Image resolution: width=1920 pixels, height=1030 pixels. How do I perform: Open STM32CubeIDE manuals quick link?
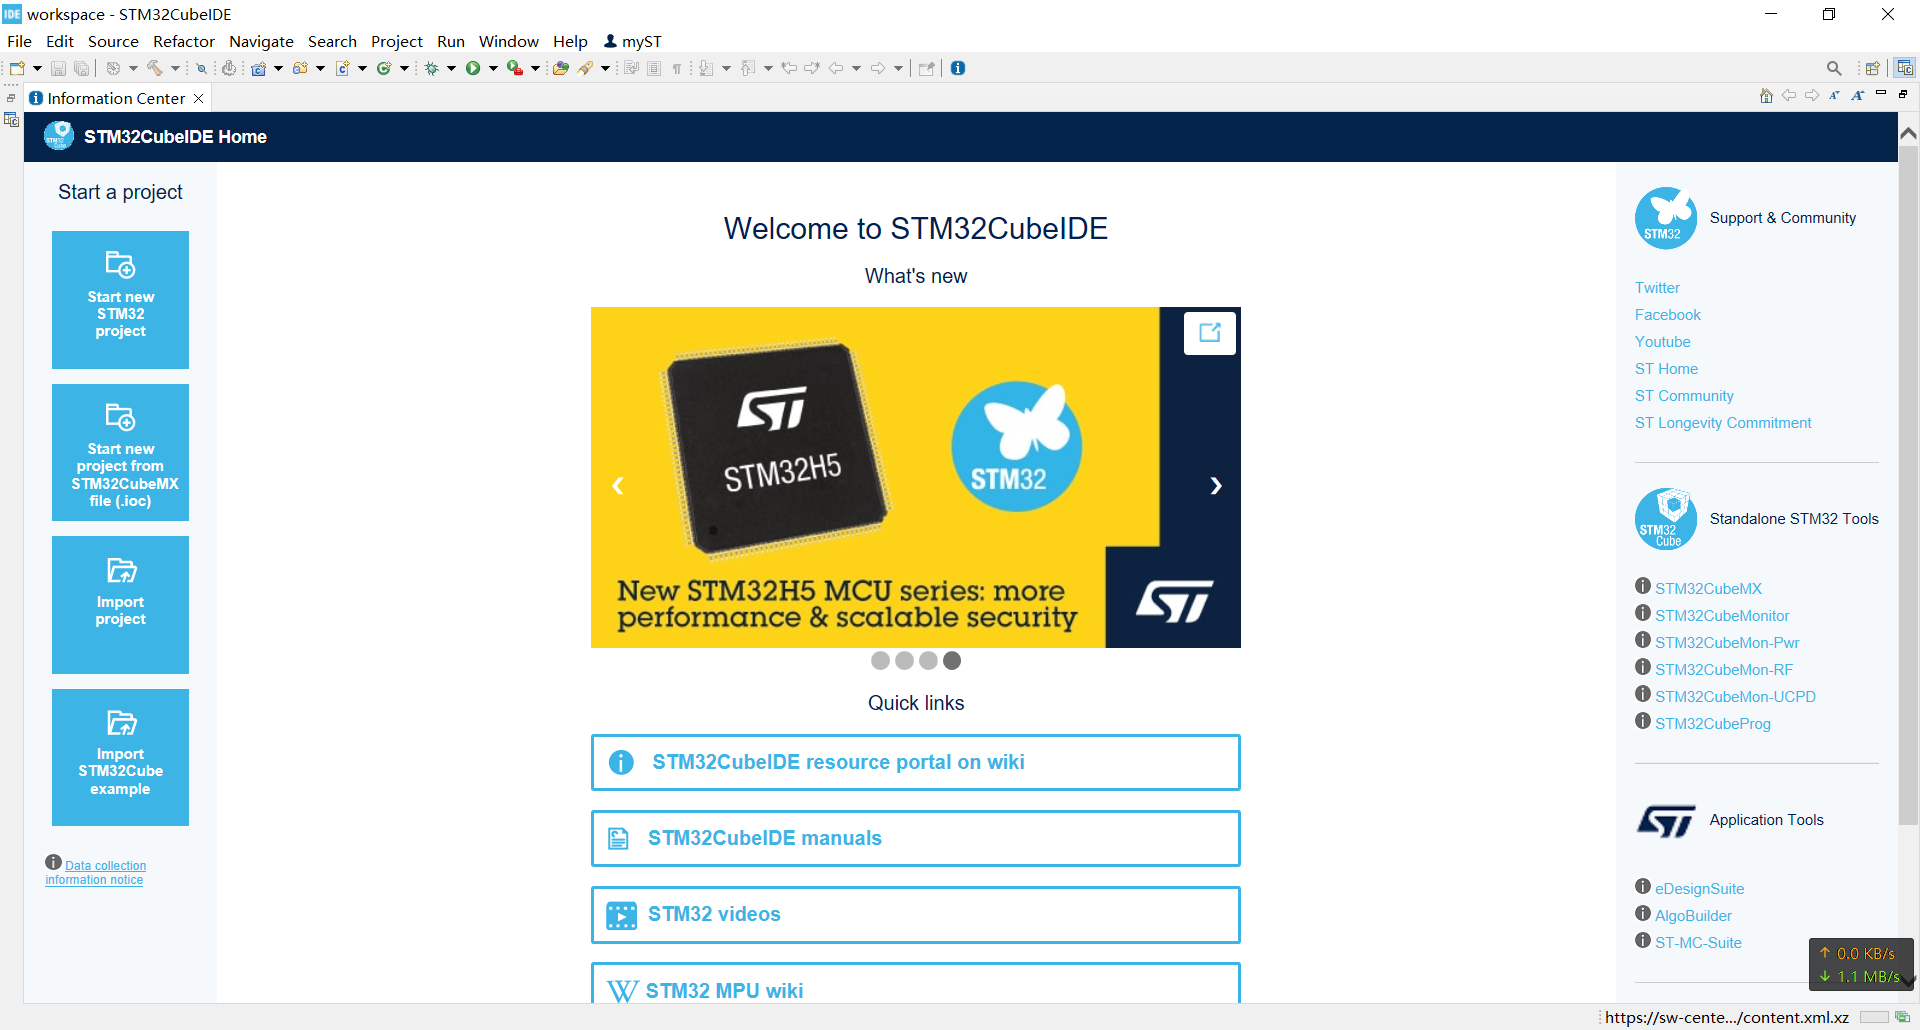click(x=915, y=838)
